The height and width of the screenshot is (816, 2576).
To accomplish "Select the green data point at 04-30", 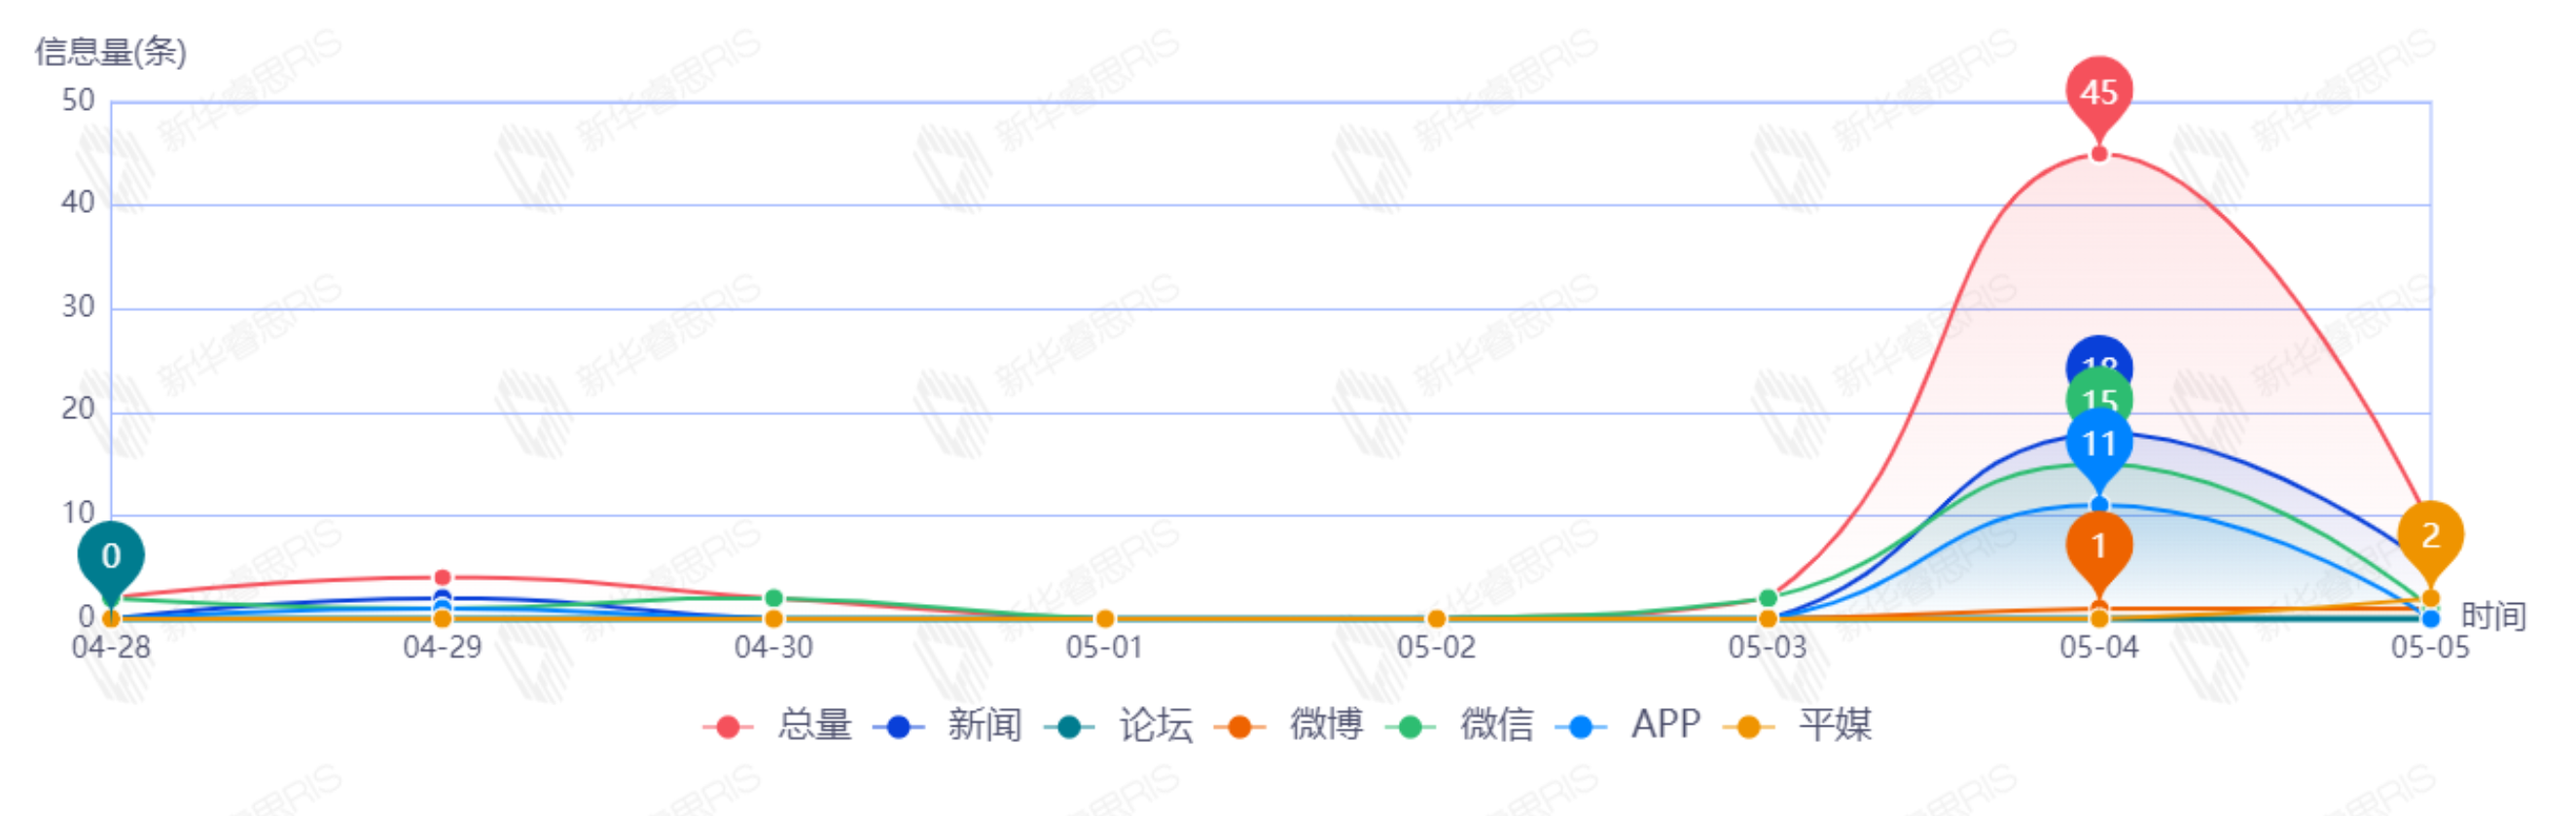I will pos(773,598).
